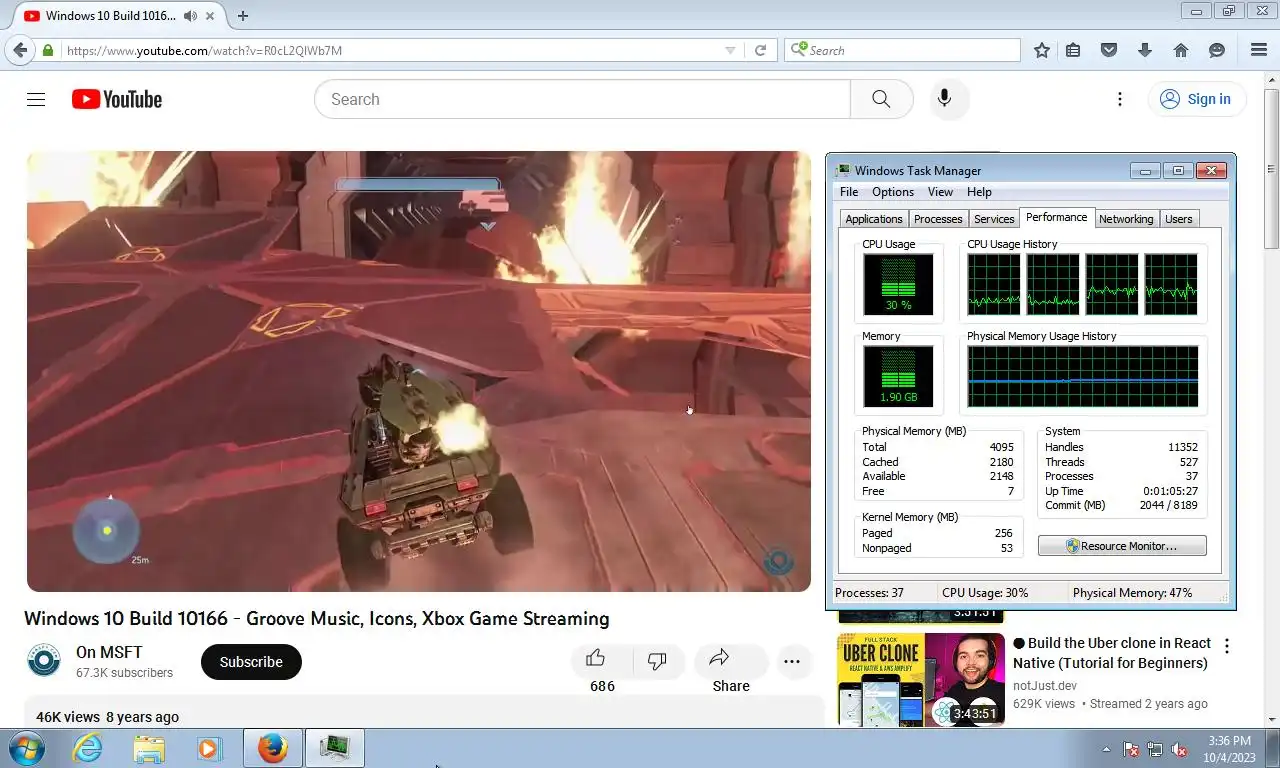
Task: Open options for the Uber clone video
Action: click(1227, 646)
